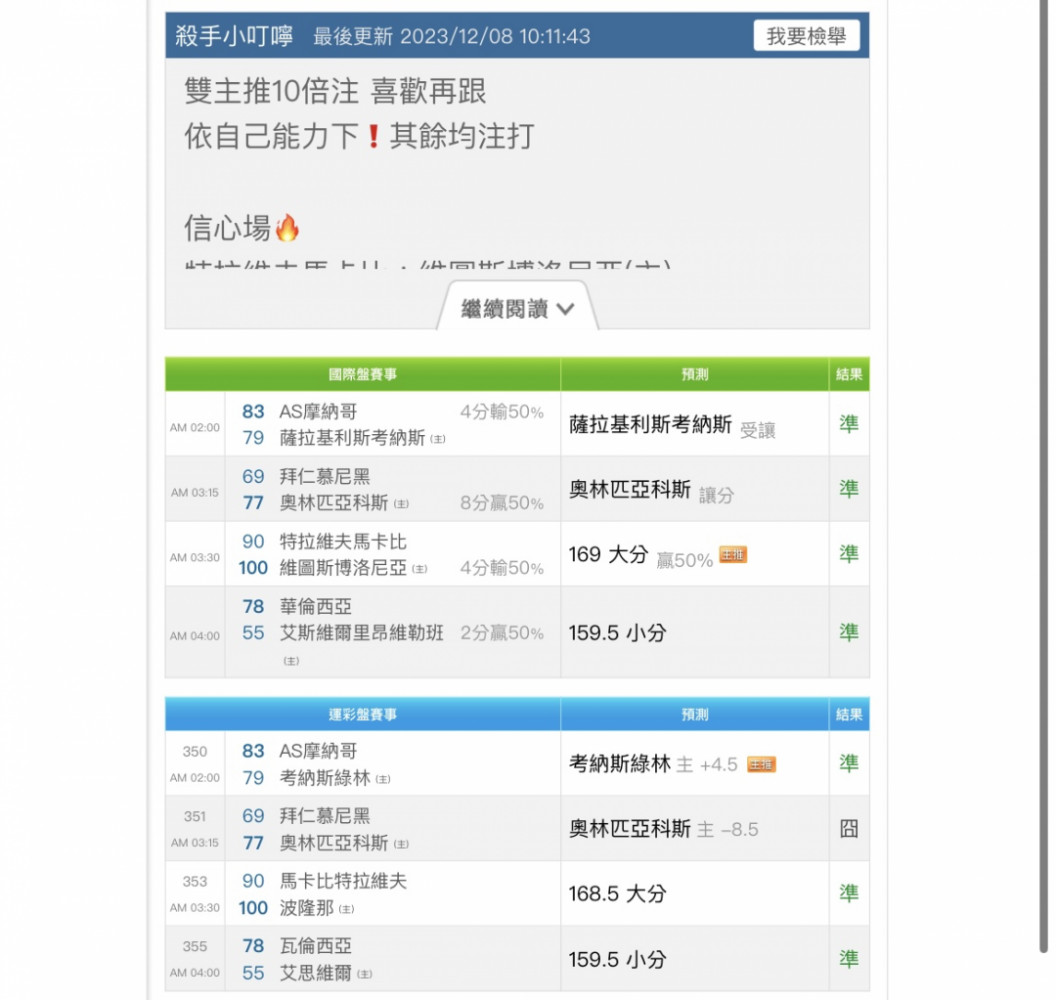Click the 168.5 大分 prediction
Image resolution: width=1056 pixels, height=1000 pixels.
pos(618,894)
